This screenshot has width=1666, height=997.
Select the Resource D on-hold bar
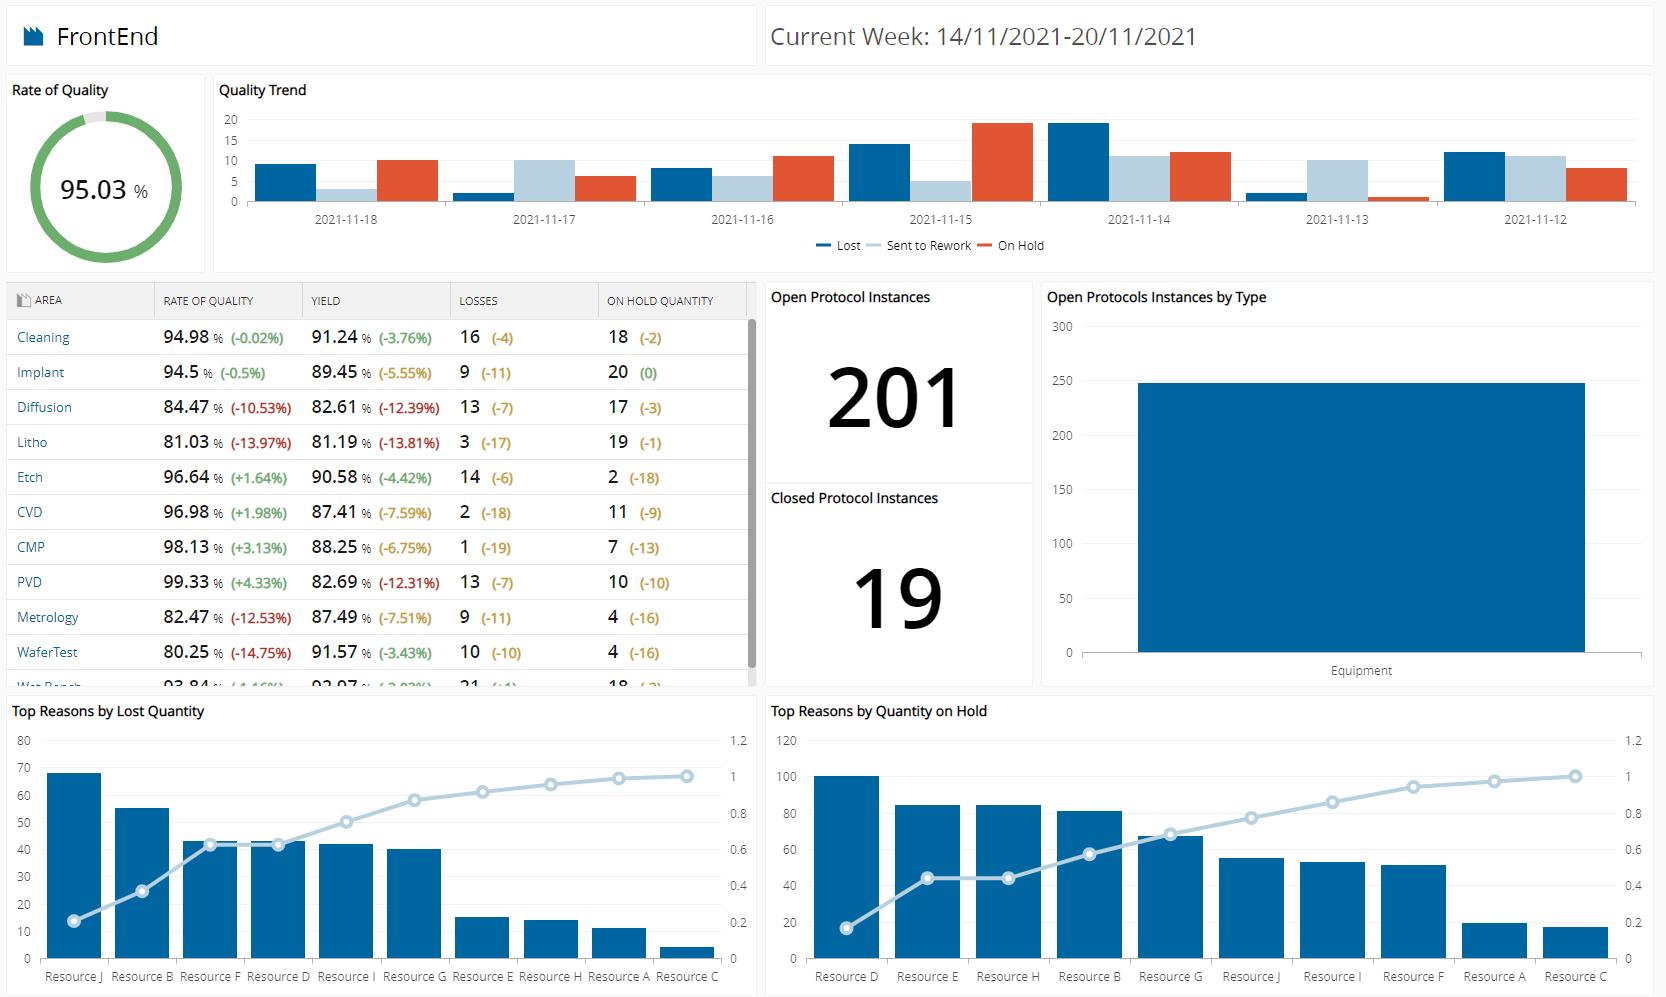coord(846,867)
